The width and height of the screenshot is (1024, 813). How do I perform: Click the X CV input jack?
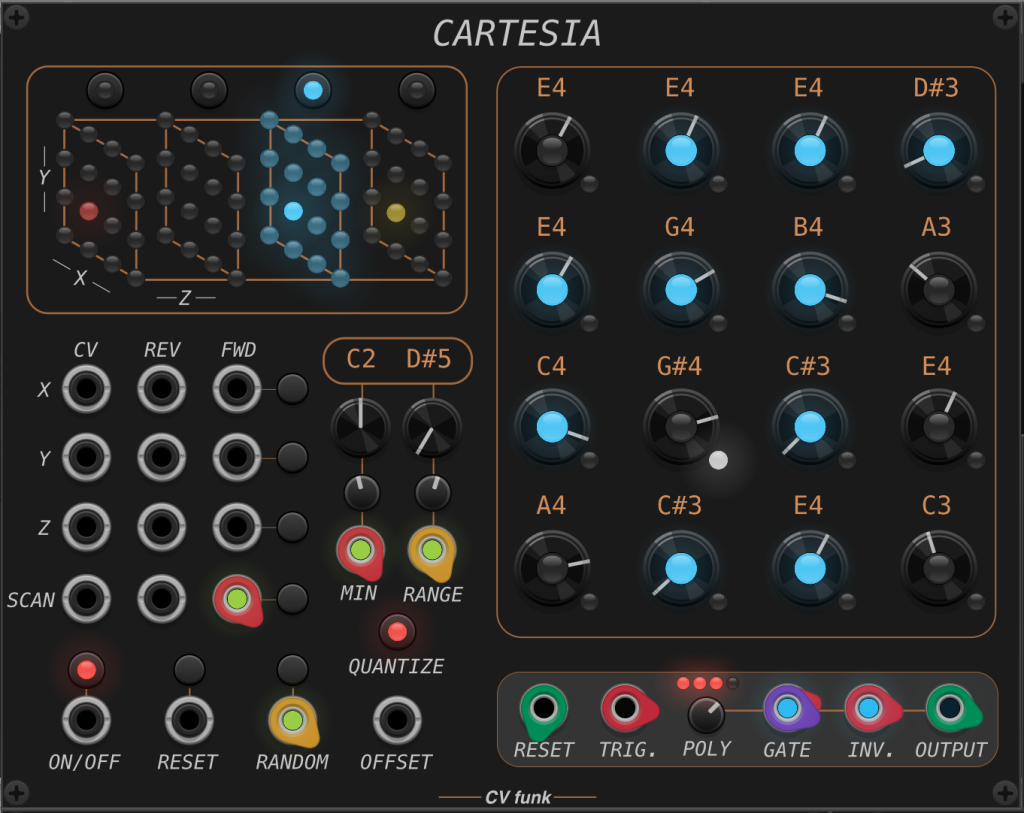tap(86, 389)
